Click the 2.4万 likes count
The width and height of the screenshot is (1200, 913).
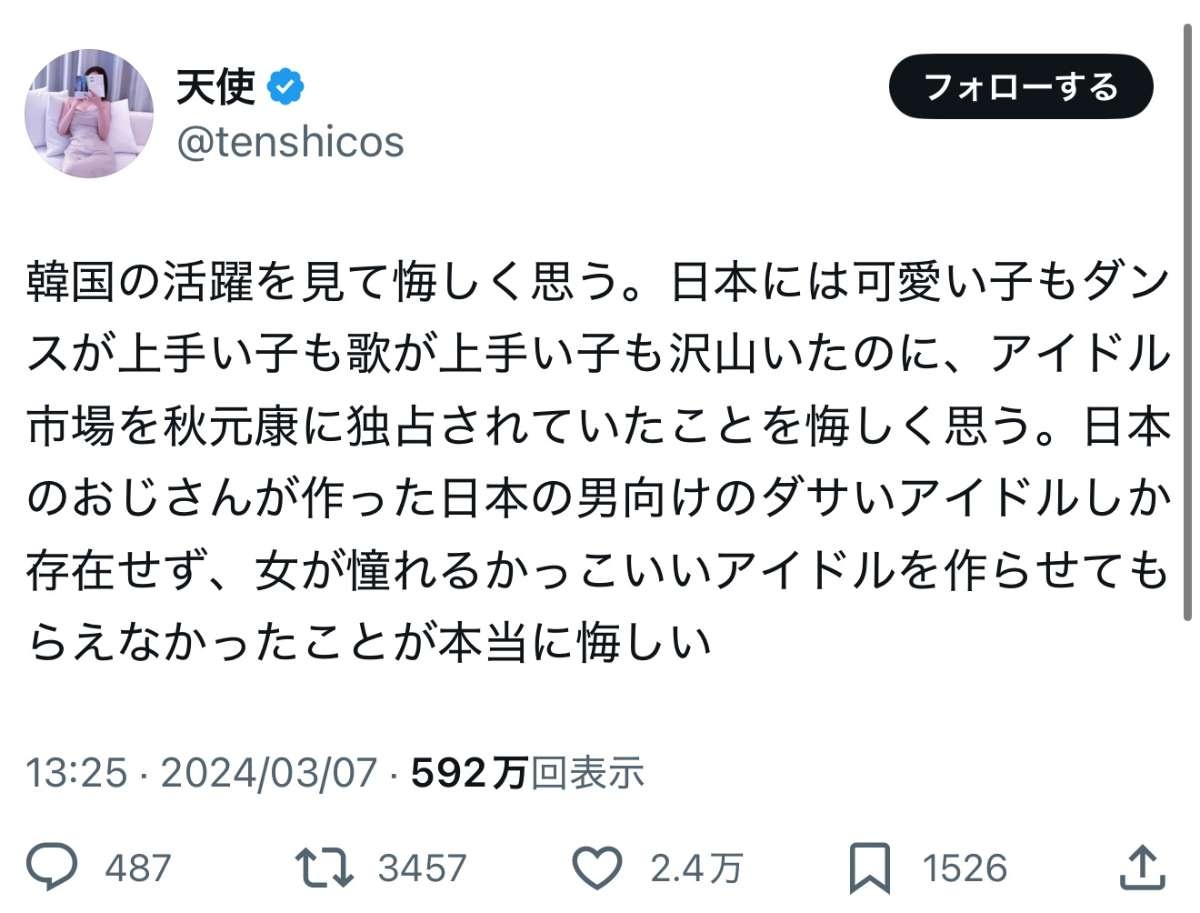coord(696,868)
